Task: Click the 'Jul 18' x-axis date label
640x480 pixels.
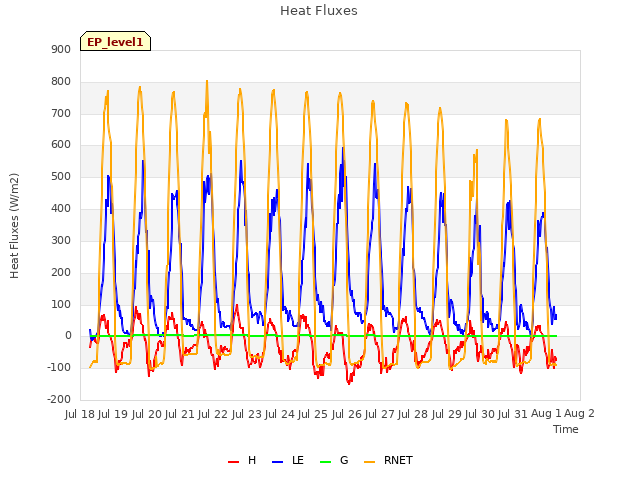Action: point(80,414)
